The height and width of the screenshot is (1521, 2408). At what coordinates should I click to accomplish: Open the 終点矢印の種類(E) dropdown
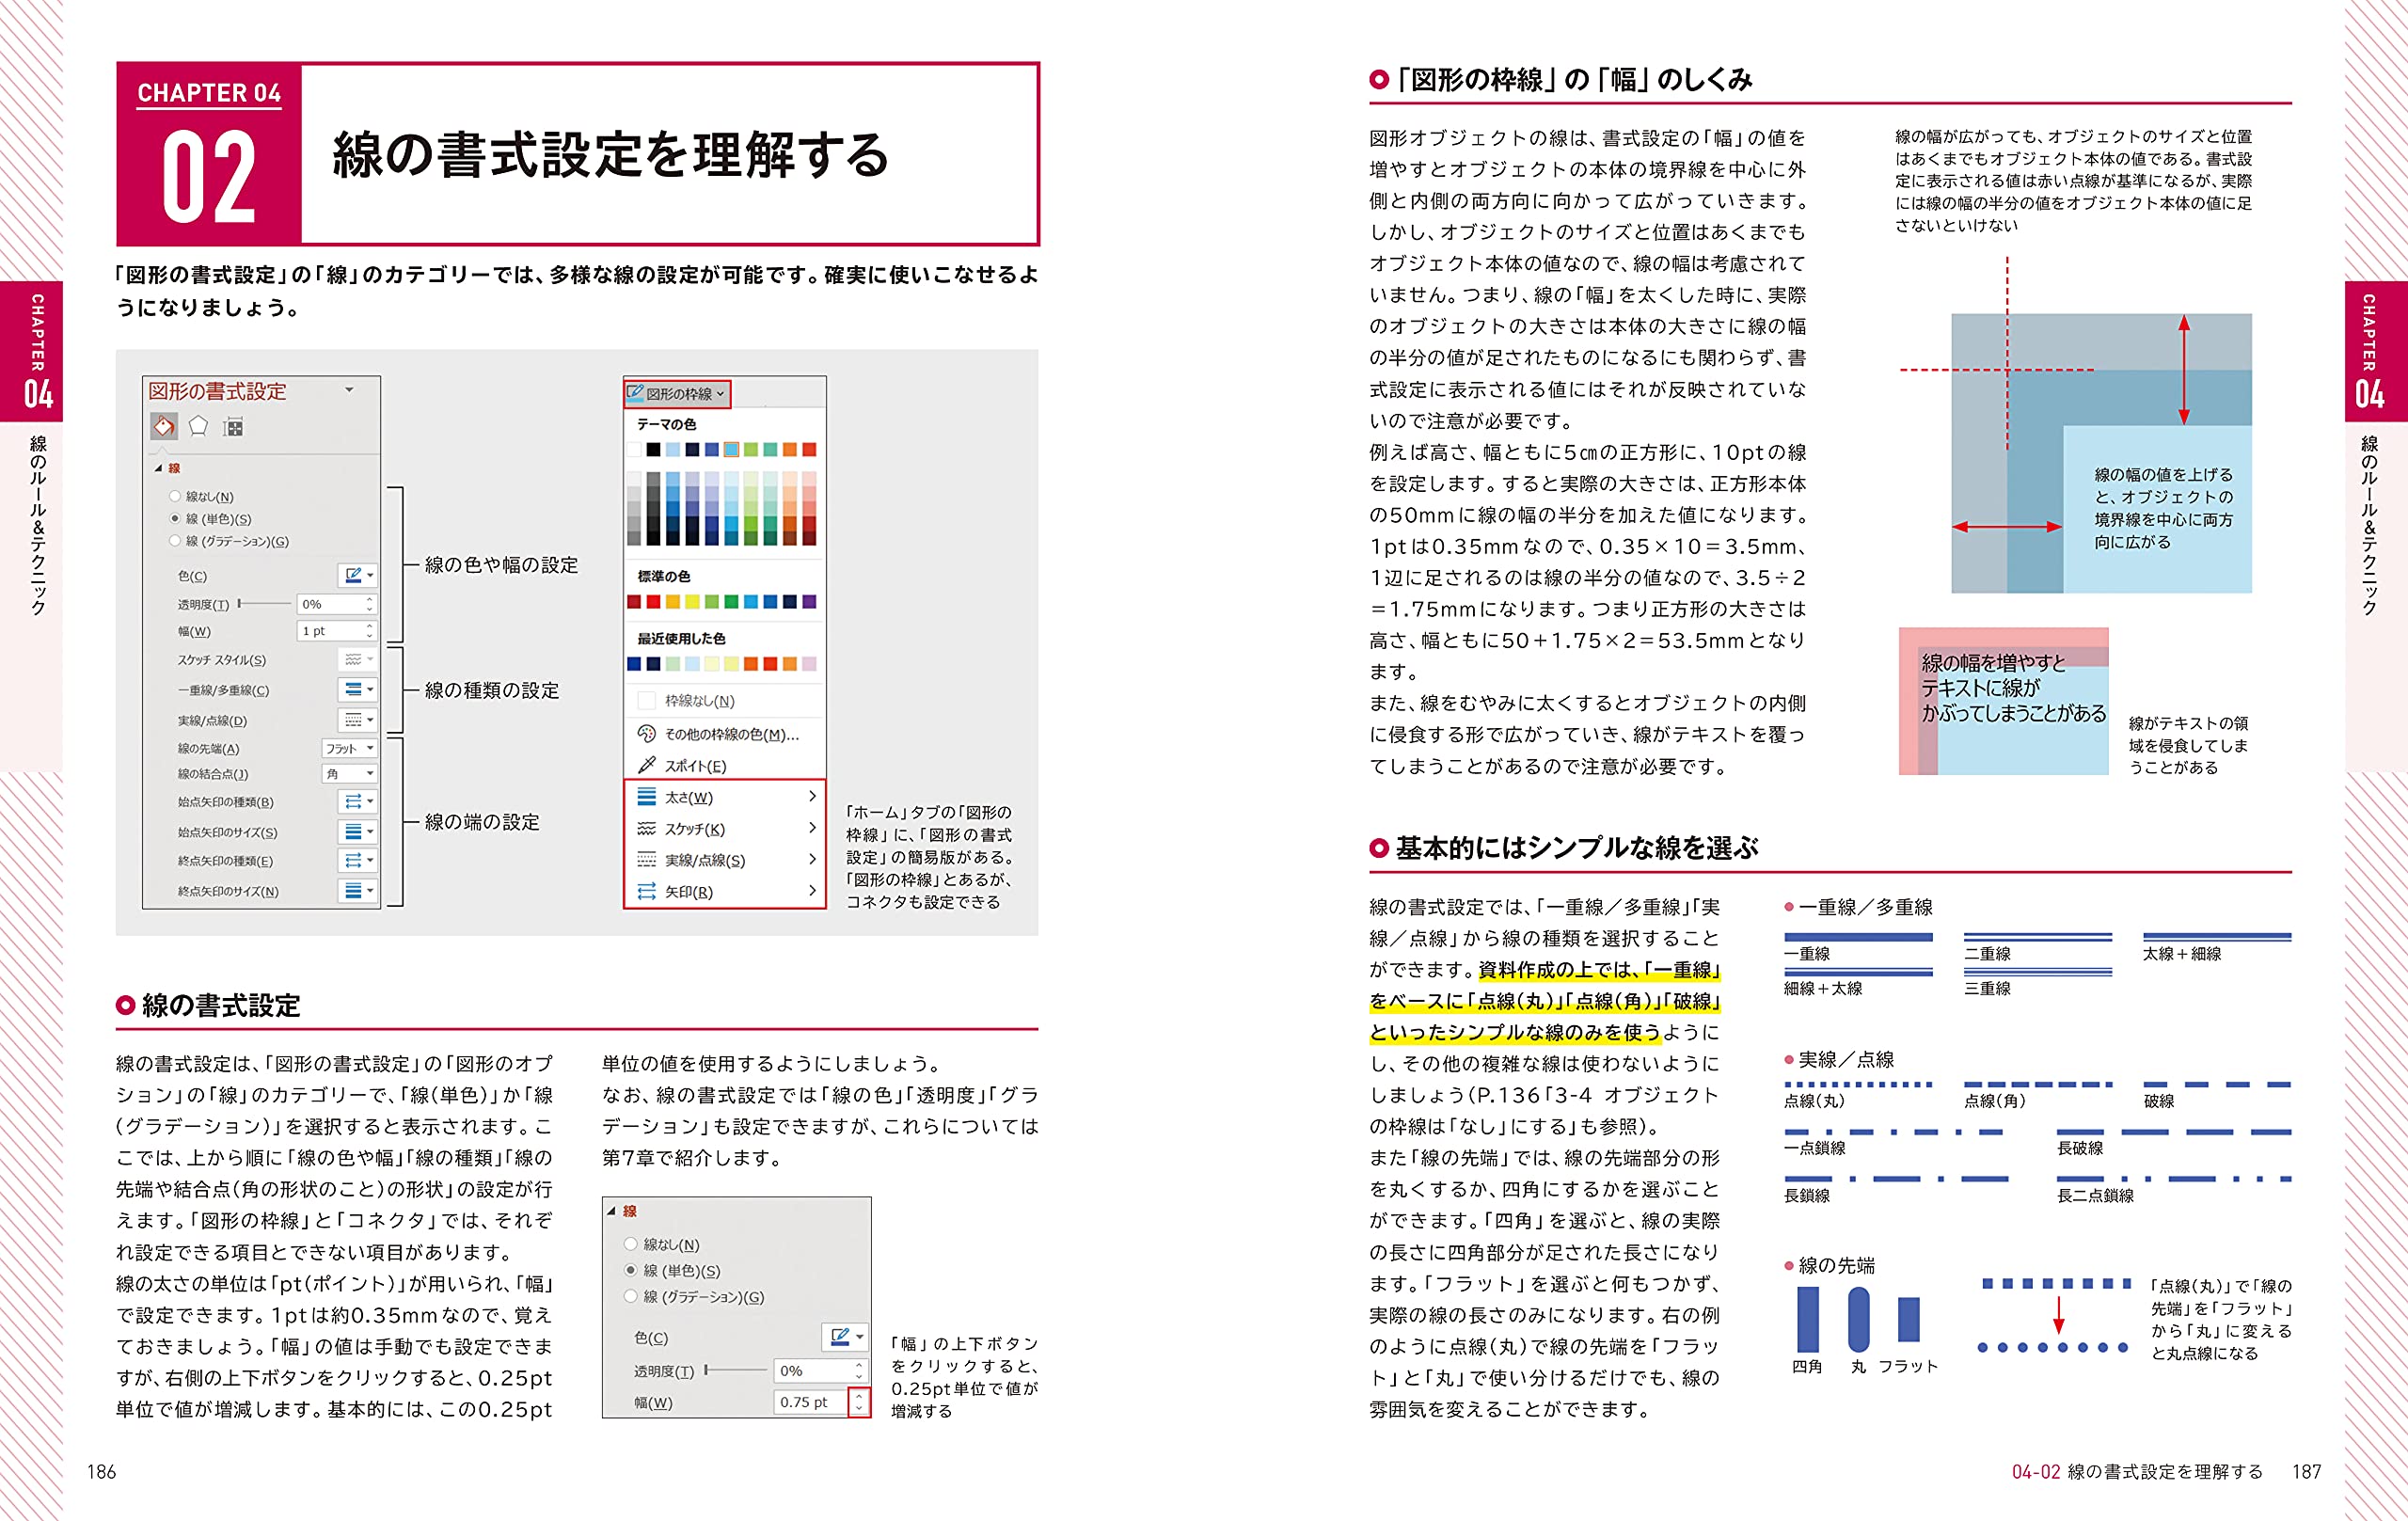coord(357,860)
